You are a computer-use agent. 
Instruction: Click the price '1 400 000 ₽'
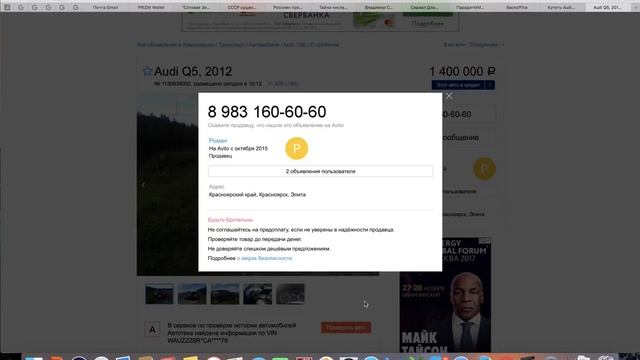pyautogui.click(x=462, y=71)
